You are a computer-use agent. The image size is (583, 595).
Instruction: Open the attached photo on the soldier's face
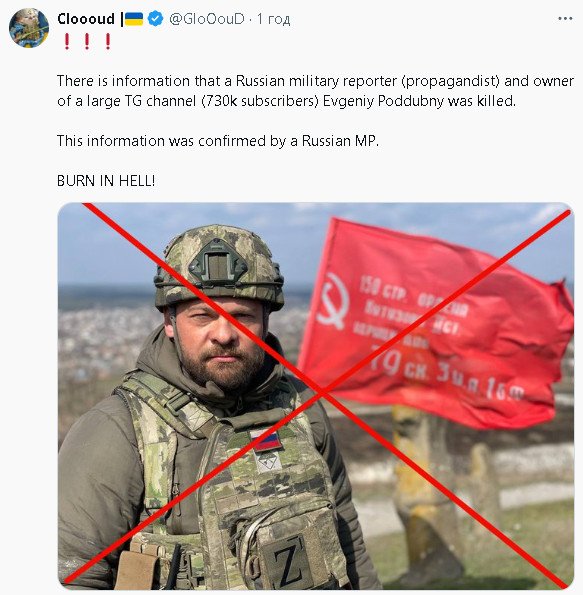point(222,343)
